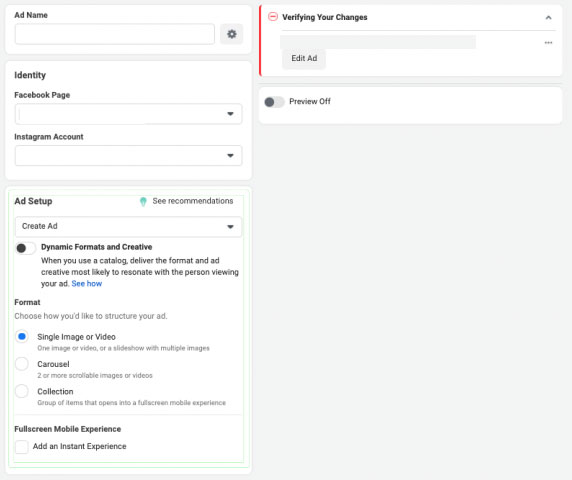Open the See how link
Image resolution: width=572 pixels, height=480 pixels.
coord(87,284)
